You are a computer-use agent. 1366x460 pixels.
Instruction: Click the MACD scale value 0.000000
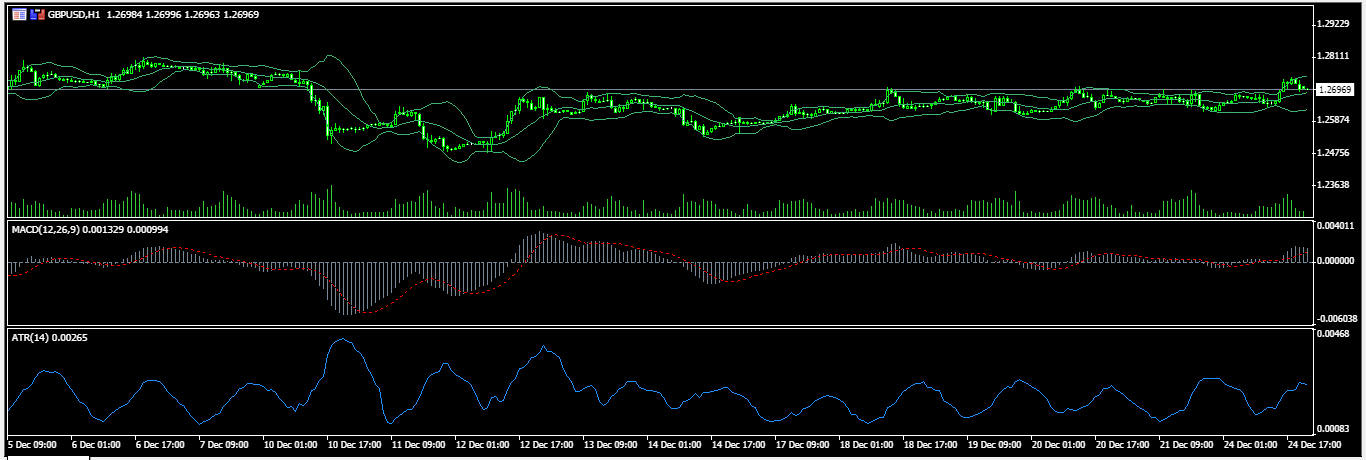click(1335, 260)
